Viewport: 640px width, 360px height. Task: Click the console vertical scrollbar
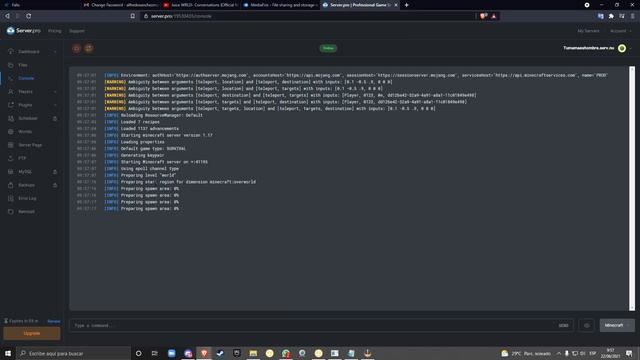pyautogui.click(x=632, y=188)
